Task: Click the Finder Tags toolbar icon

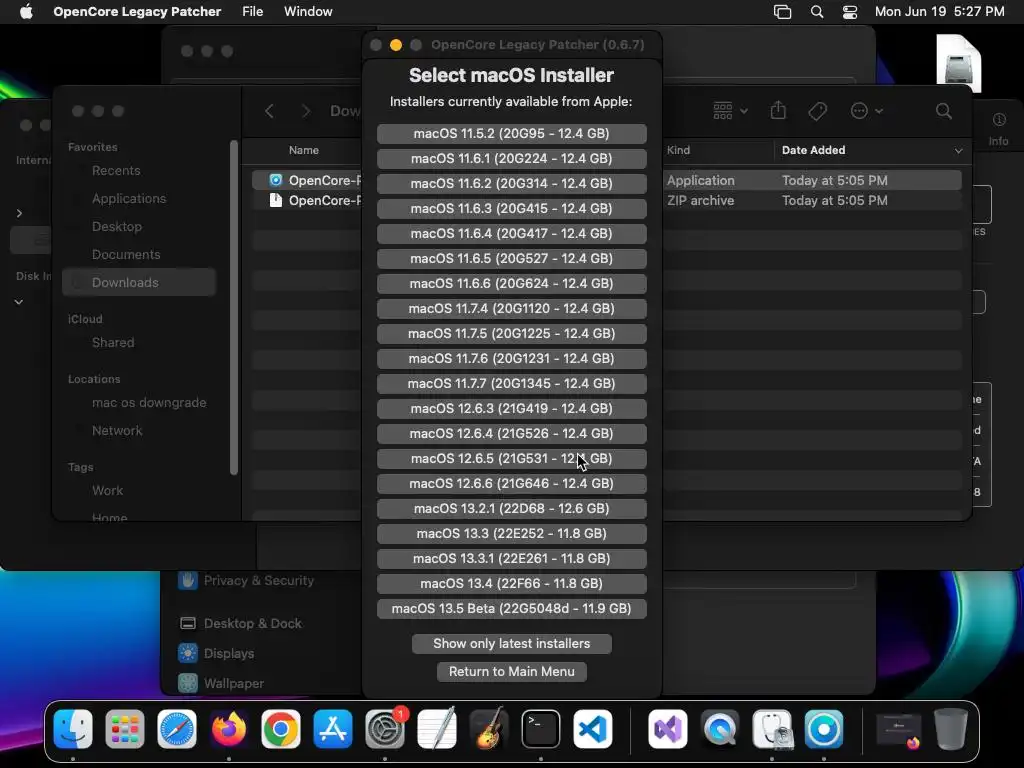Action: (817, 111)
